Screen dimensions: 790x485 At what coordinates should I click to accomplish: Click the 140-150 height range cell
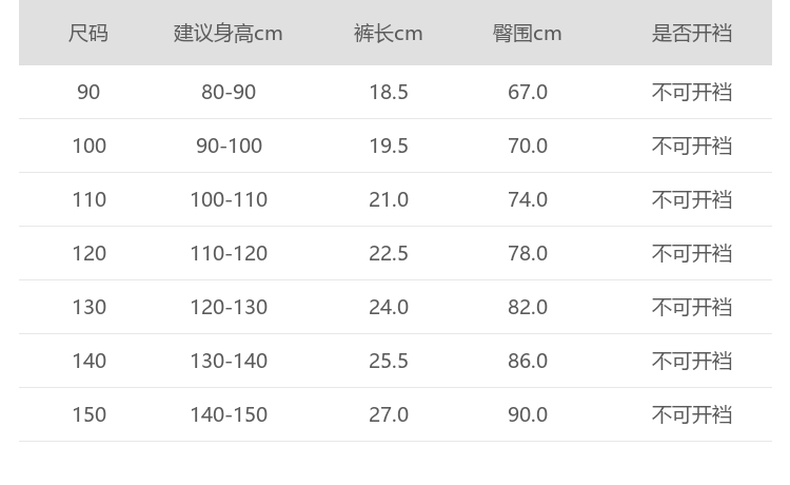pos(228,414)
